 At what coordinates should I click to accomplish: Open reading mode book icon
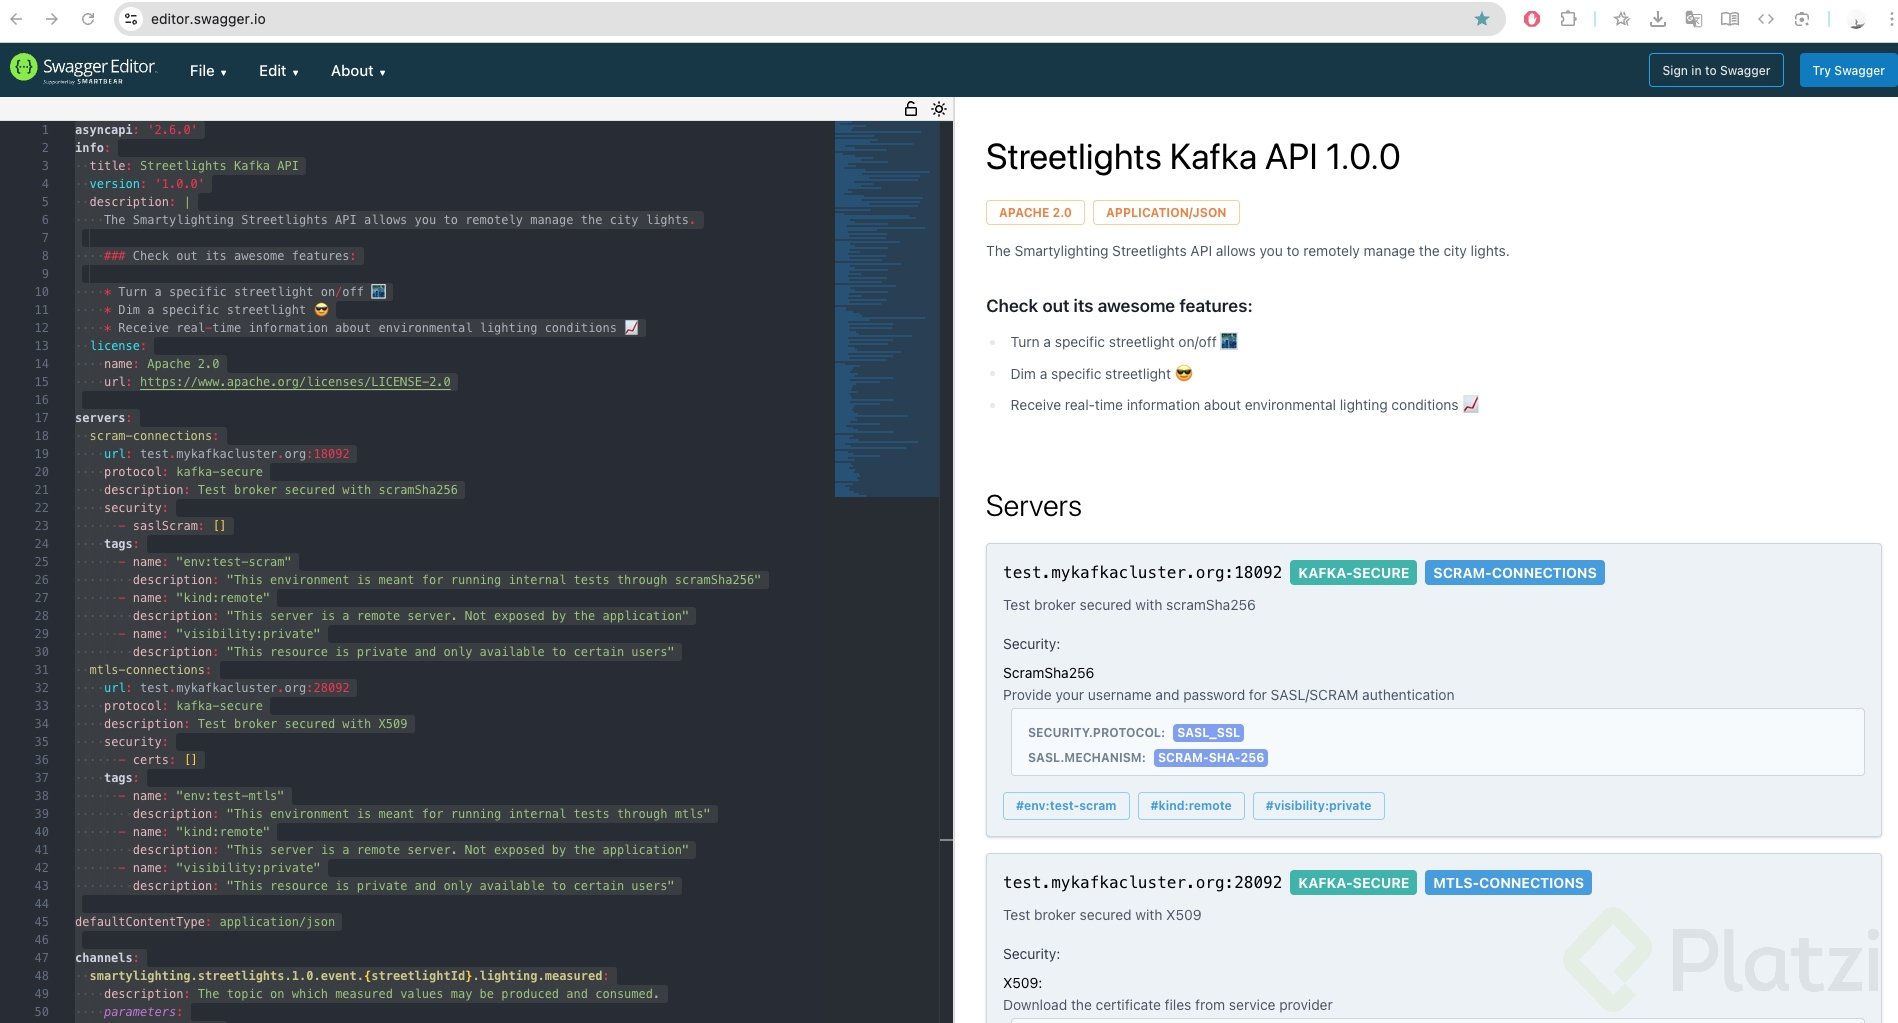[x=1729, y=19]
